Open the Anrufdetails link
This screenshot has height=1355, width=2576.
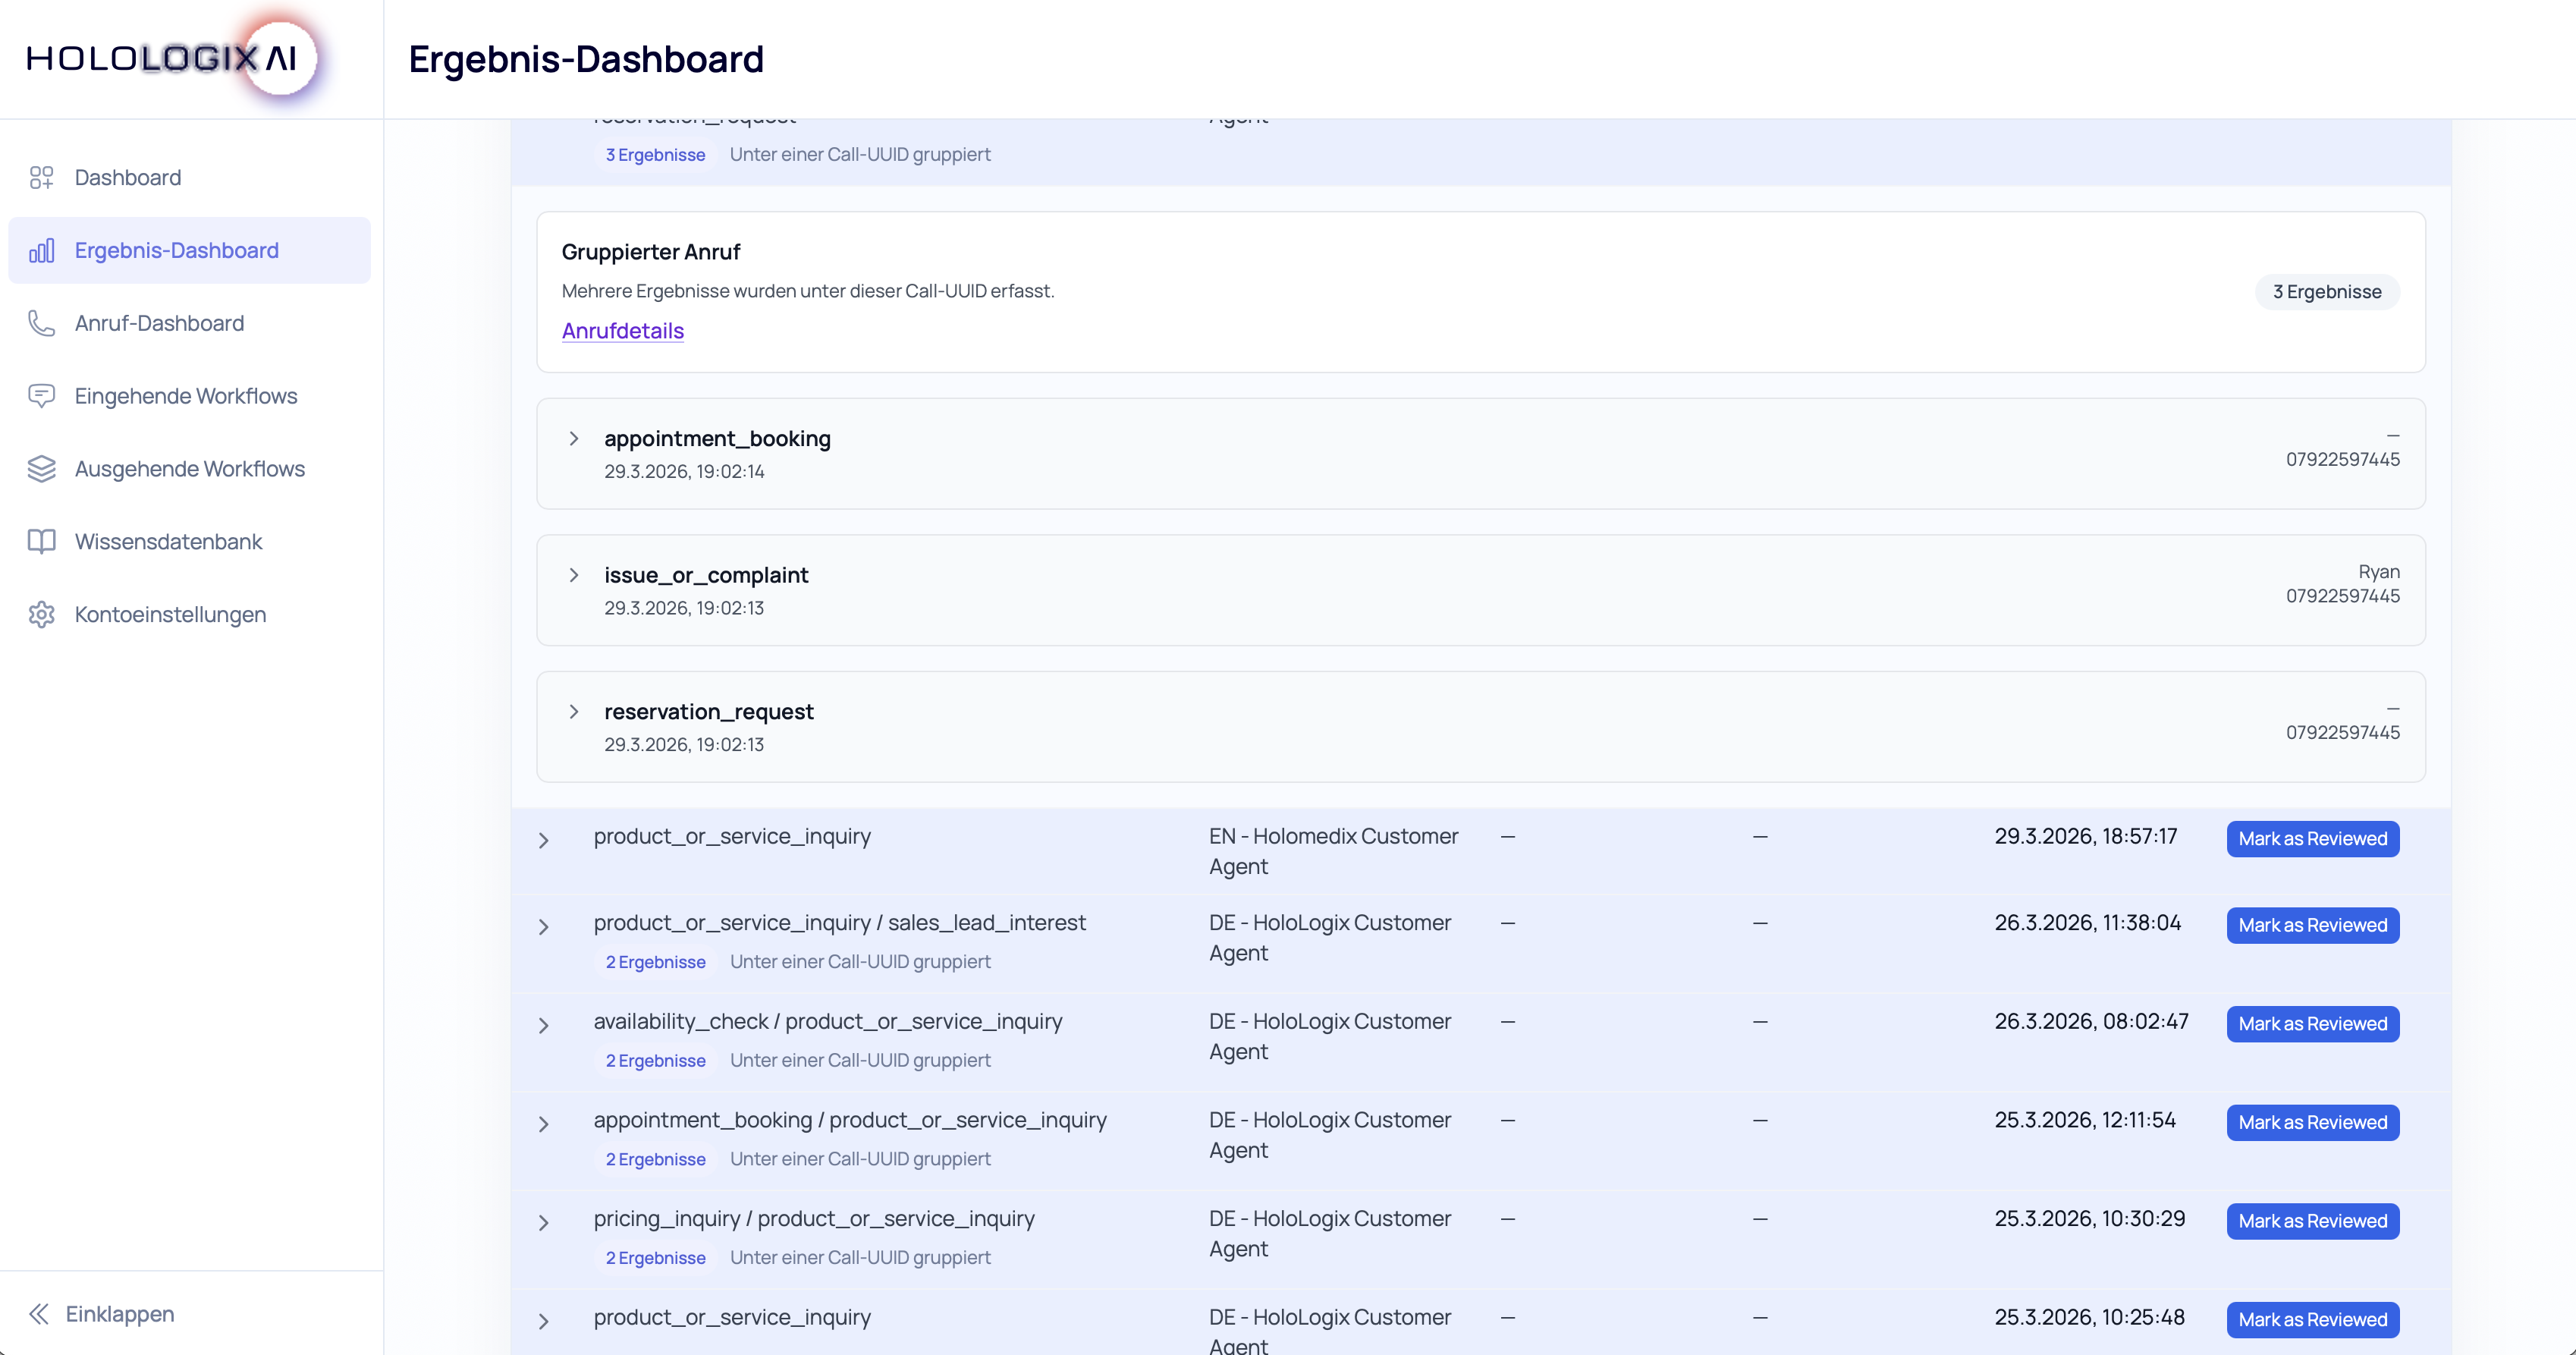click(623, 331)
